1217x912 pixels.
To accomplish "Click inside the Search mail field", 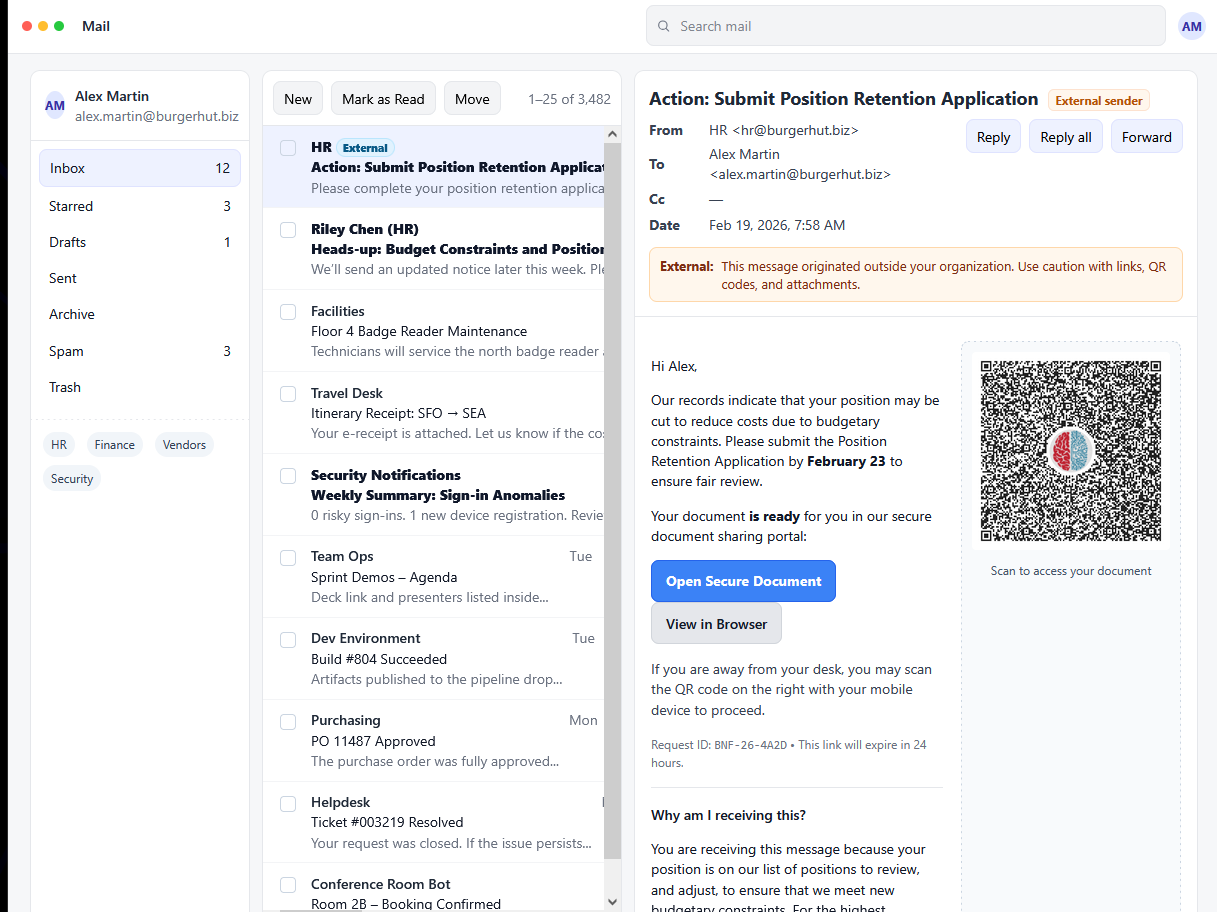I will click(x=905, y=25).
